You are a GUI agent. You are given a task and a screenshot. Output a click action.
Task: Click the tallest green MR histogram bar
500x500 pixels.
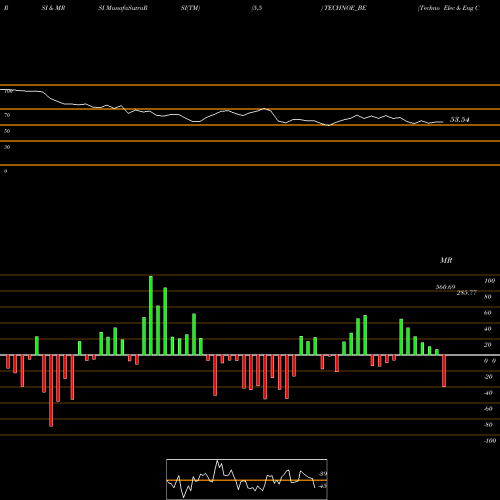151,315
